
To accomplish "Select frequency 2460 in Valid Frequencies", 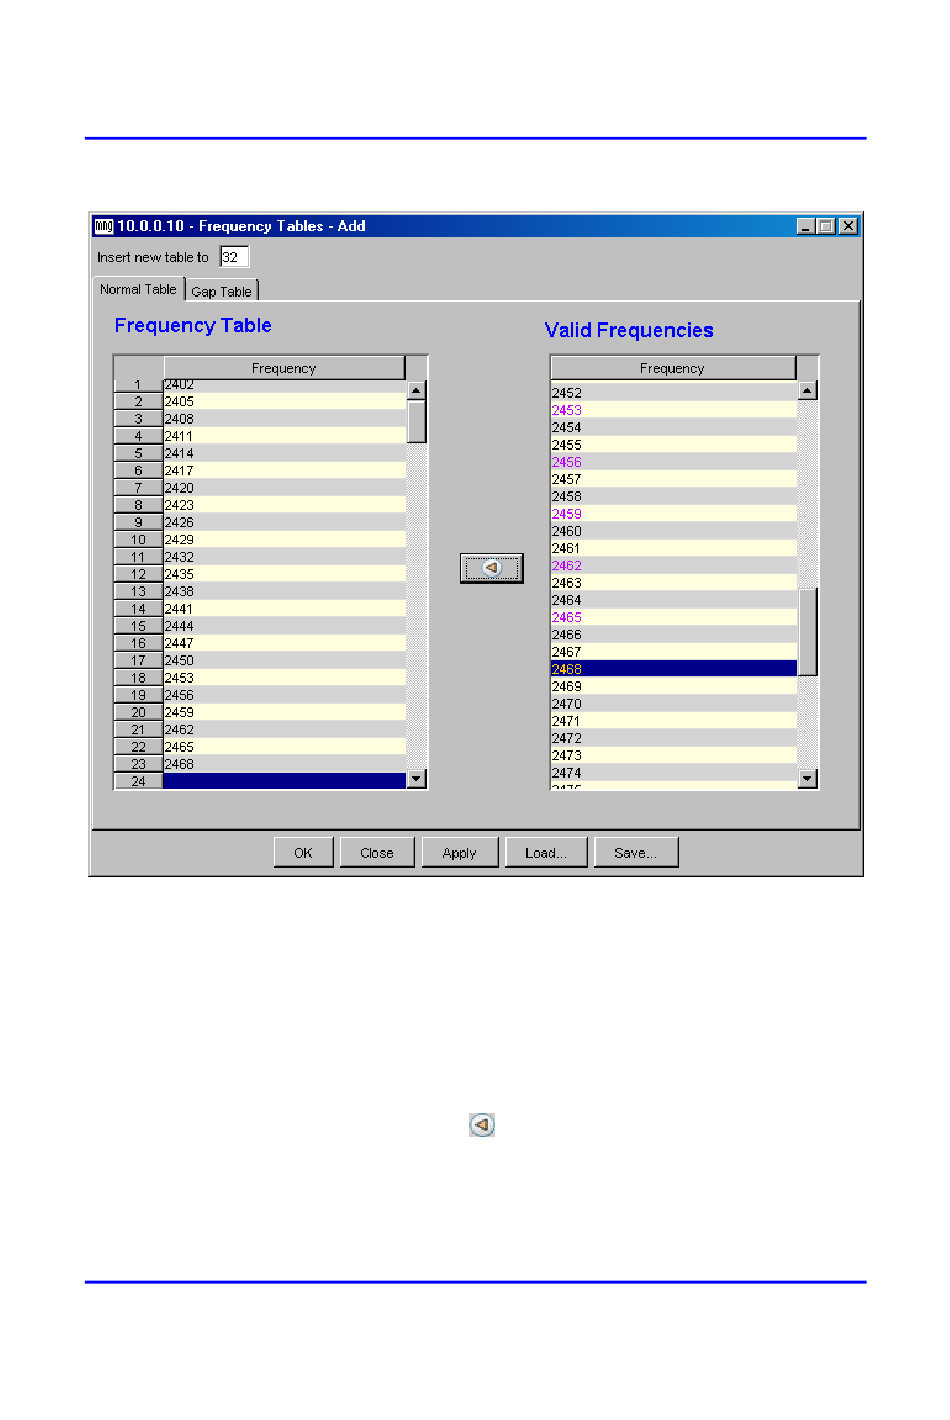I will pos(672,531).
